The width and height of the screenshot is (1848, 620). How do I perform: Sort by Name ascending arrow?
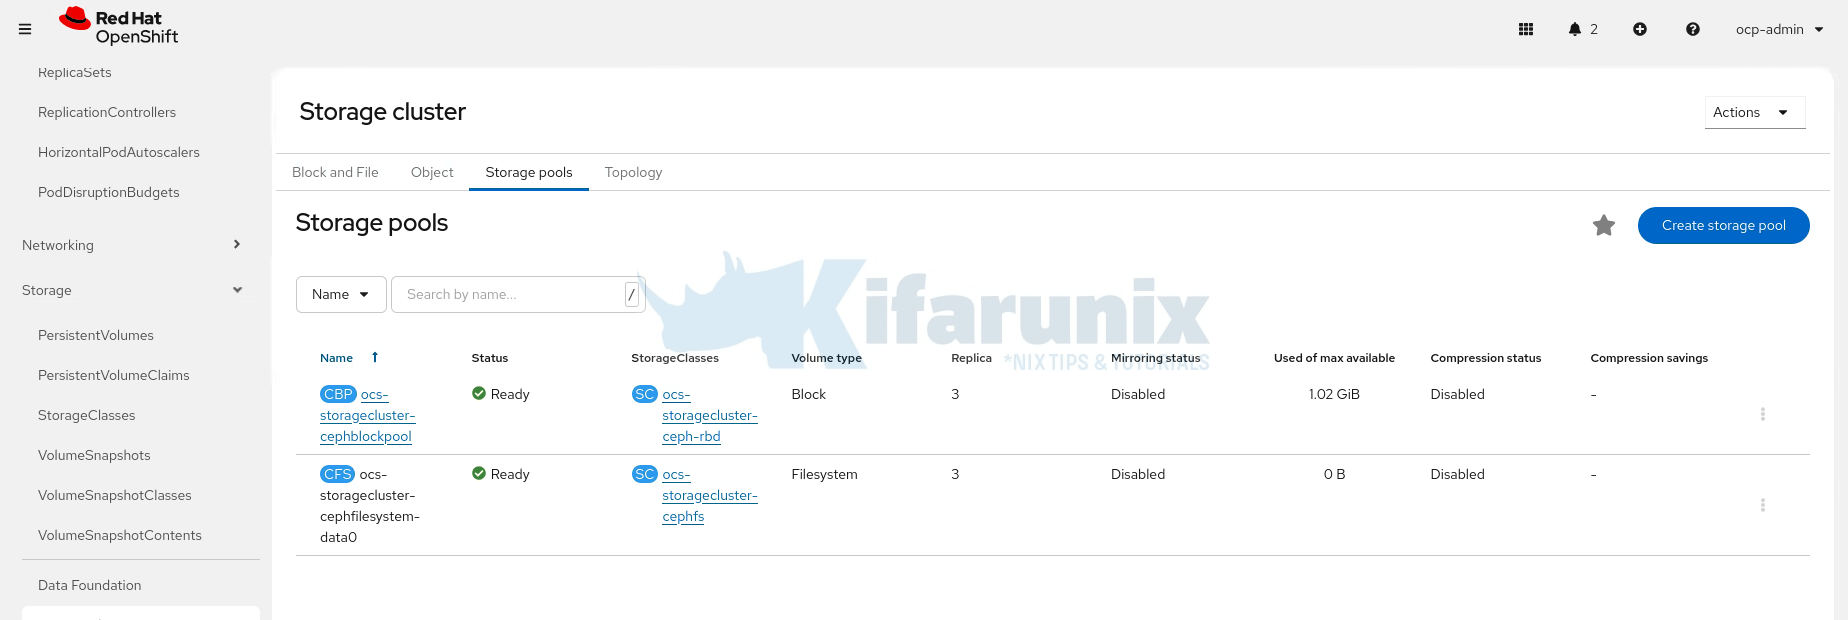pos(375,357)
